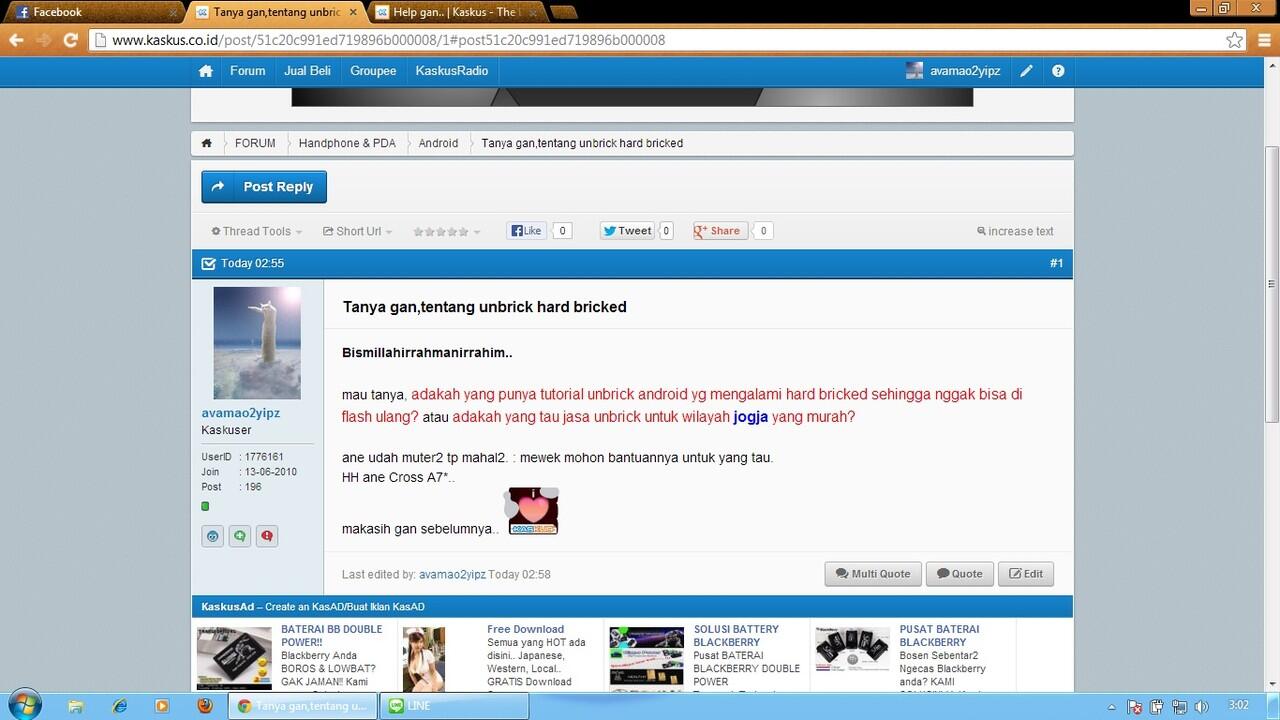Reload the page with the refresh icon
Viewport: 1280px width, 720px height.
coord(70,40)
